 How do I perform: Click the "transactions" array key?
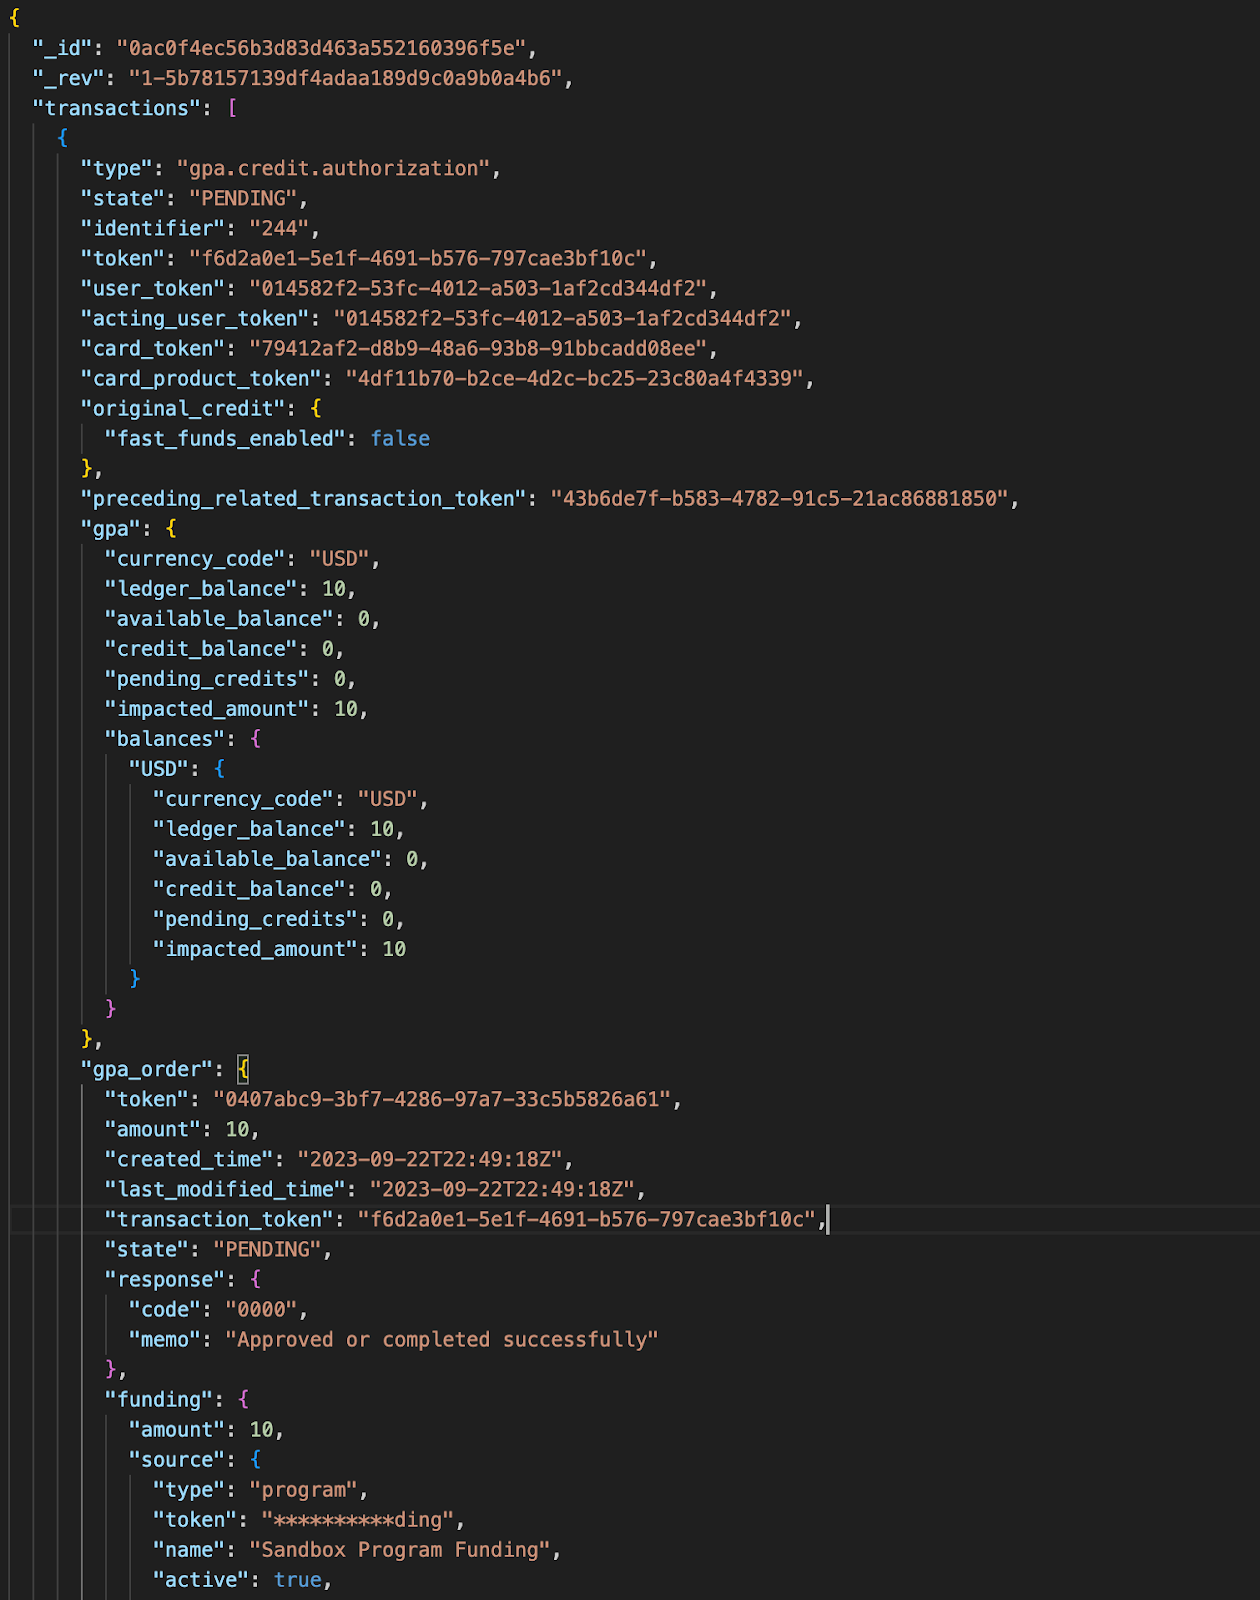(116, 108)
